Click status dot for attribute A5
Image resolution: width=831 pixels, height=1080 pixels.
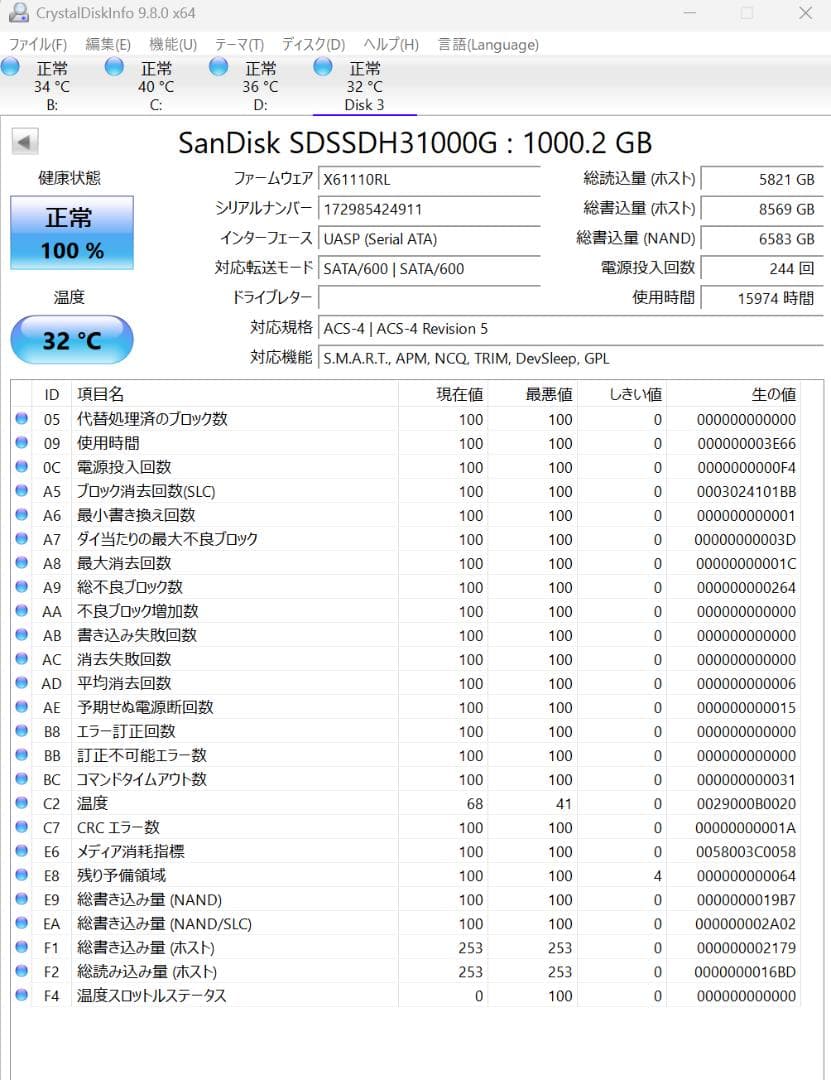point(21,491)
